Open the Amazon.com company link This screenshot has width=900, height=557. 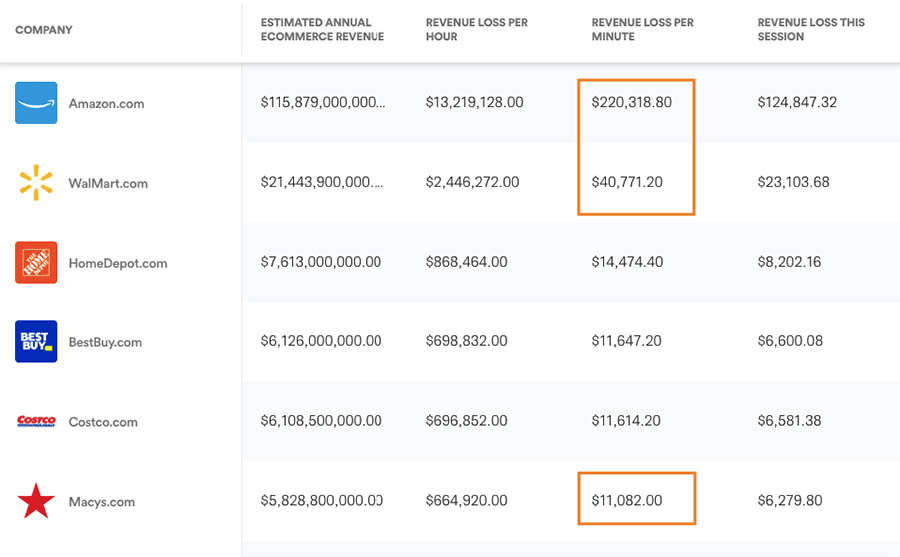(106, 104)
